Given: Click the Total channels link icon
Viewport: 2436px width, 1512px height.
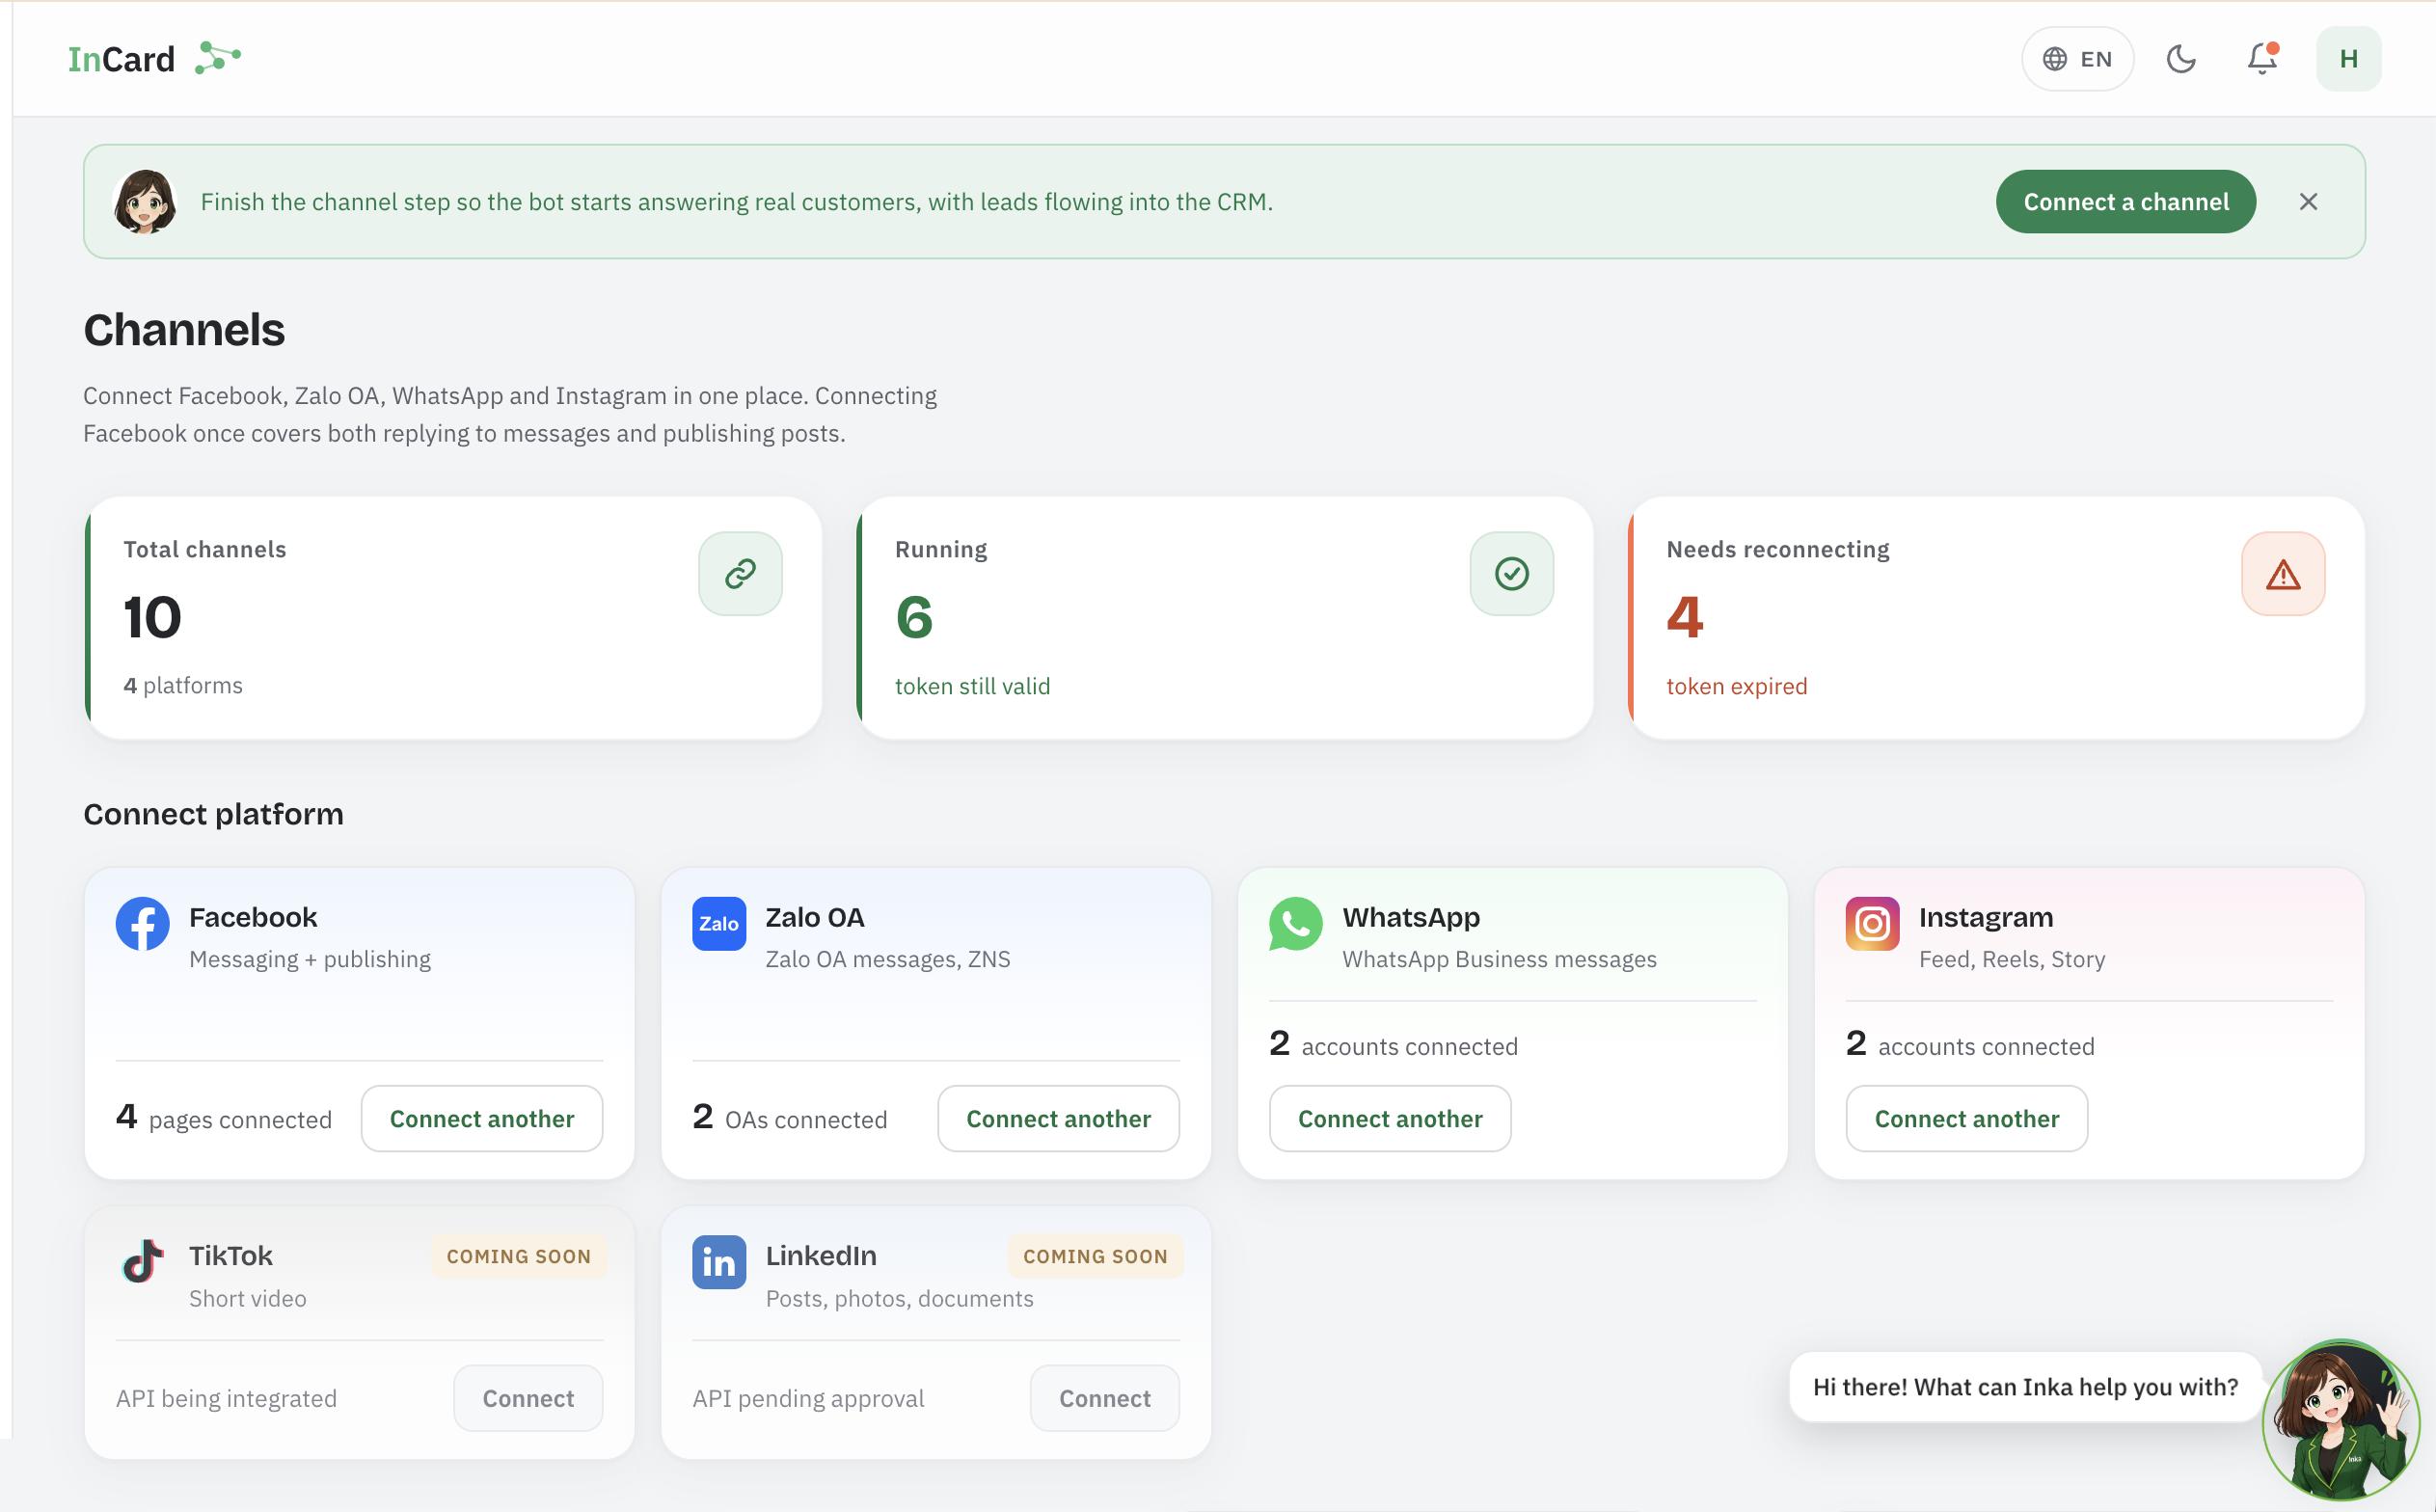Looking at the screenshot, I should [x=740, y=573].
